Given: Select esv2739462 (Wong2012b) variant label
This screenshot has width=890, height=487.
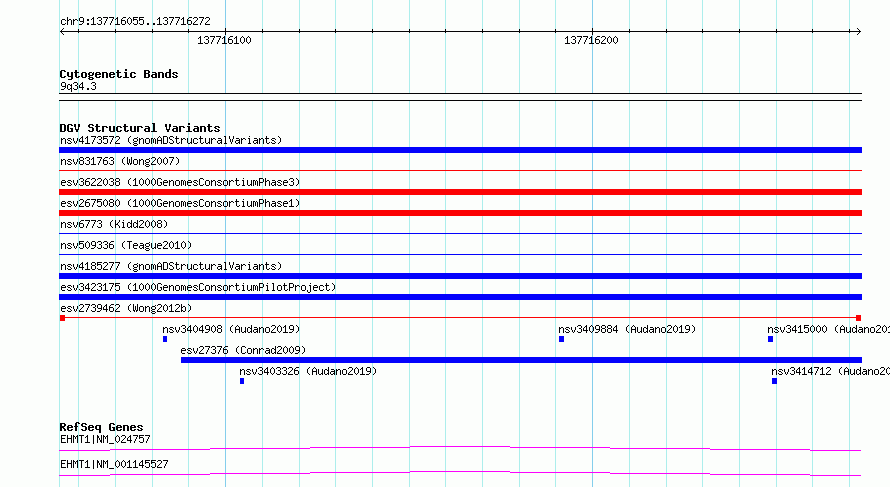Looking at the screenshot, I should point(126,308).
